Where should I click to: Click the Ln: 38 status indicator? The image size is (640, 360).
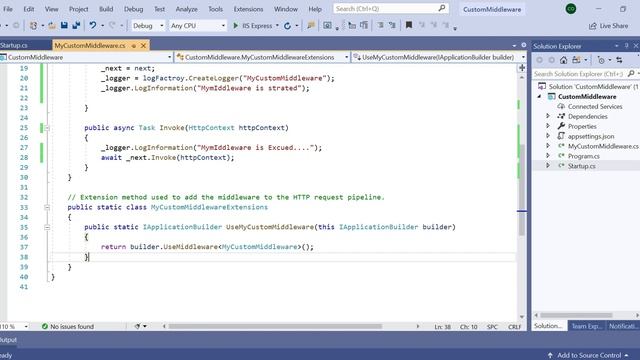pos(442,327)
